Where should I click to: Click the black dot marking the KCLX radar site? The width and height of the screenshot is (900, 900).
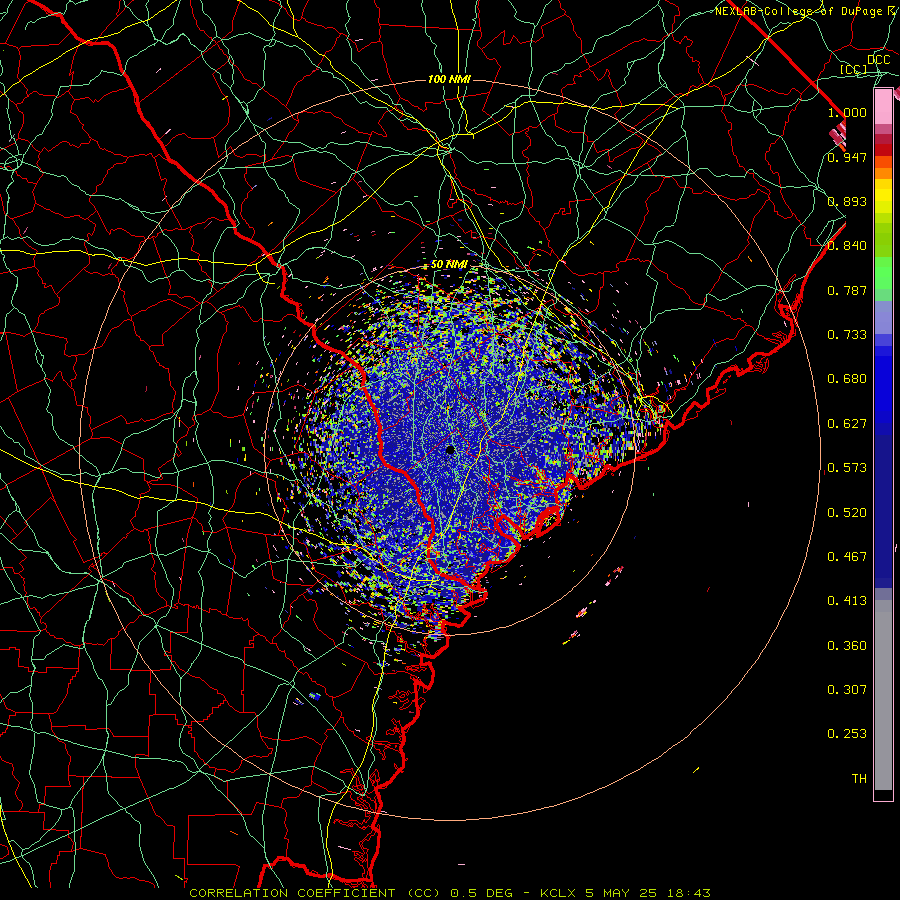click(451, 449)
